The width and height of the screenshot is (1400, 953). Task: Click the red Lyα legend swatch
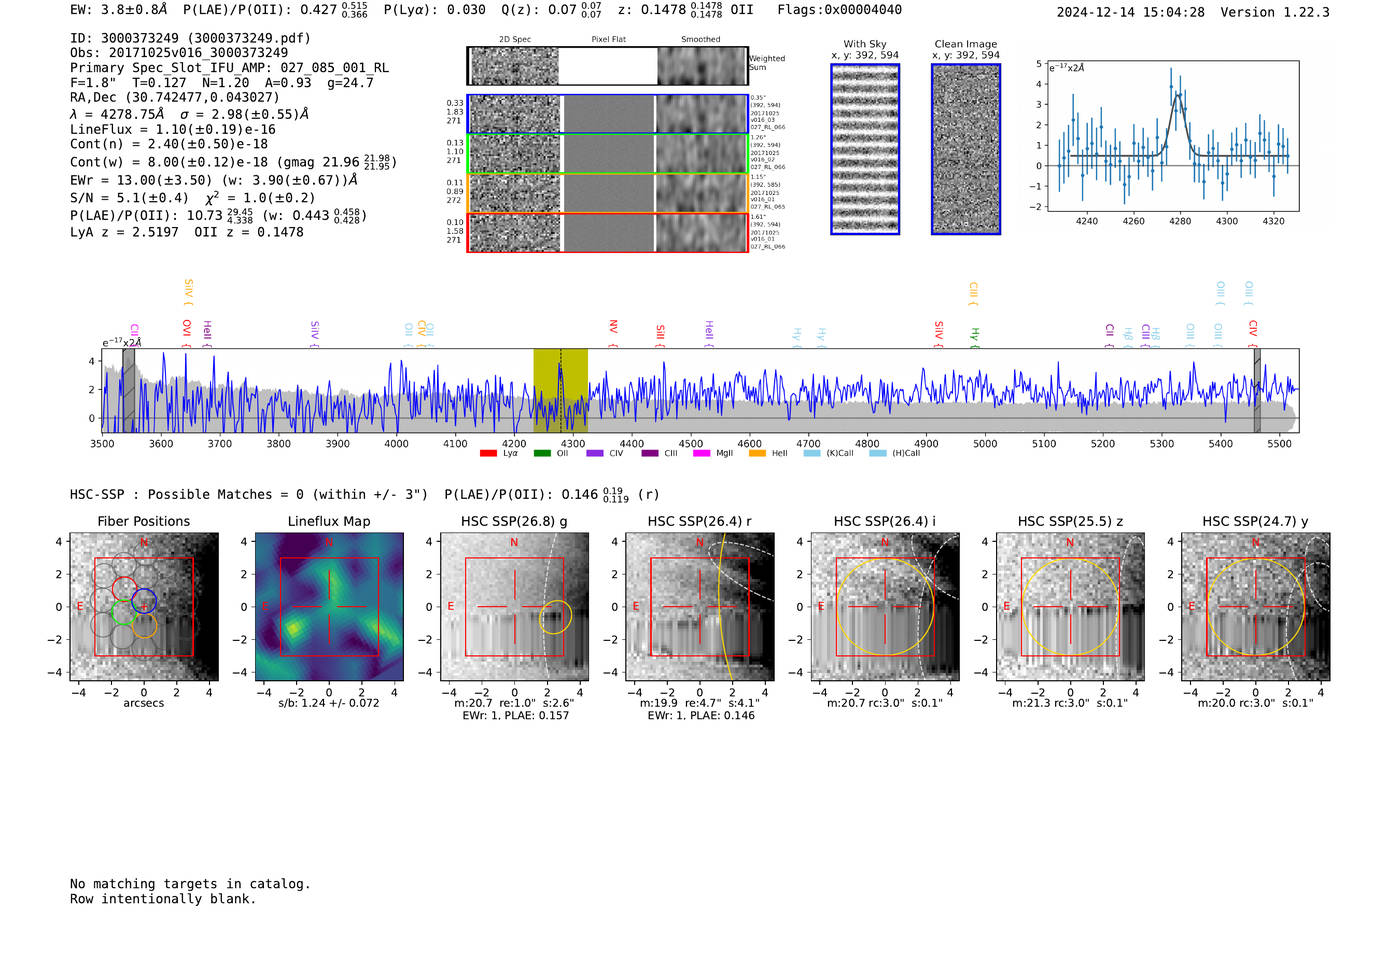(x=488, y=453)
